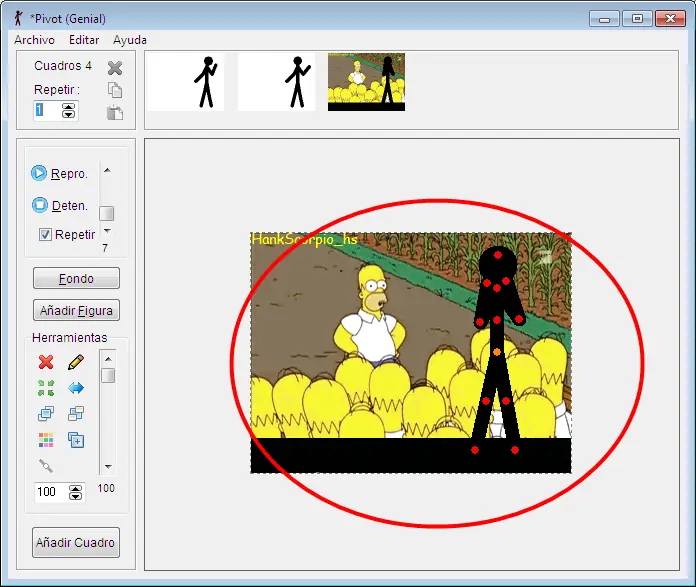Stop animation with Deten. button

tap(60, 205)
